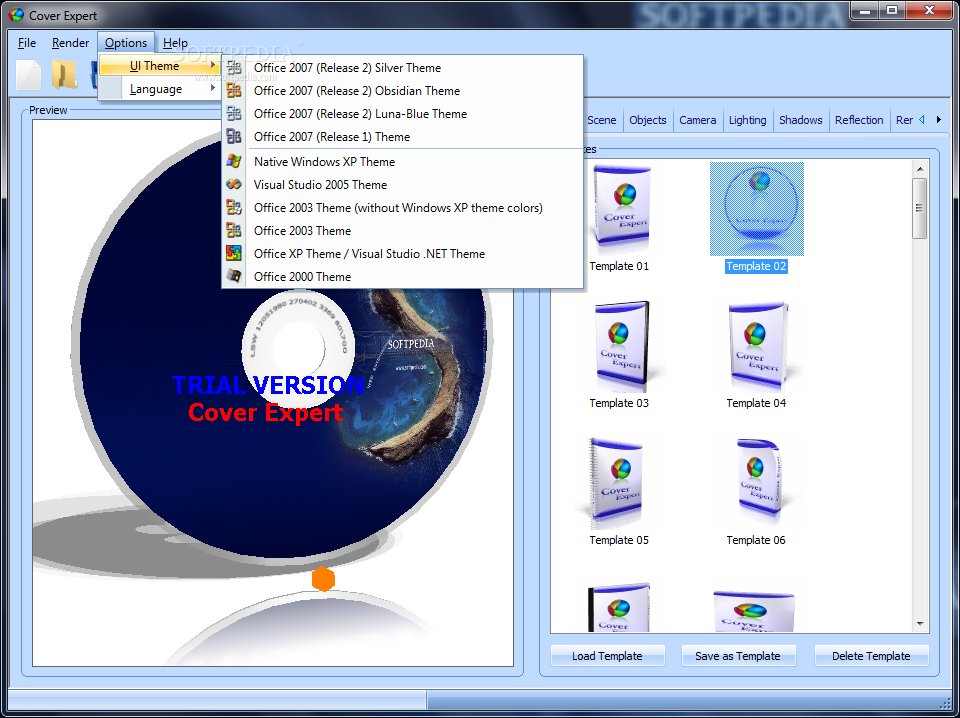Screen dimensions: 960x718
Task: Expand the Language submenu
Action: point(160,89)
